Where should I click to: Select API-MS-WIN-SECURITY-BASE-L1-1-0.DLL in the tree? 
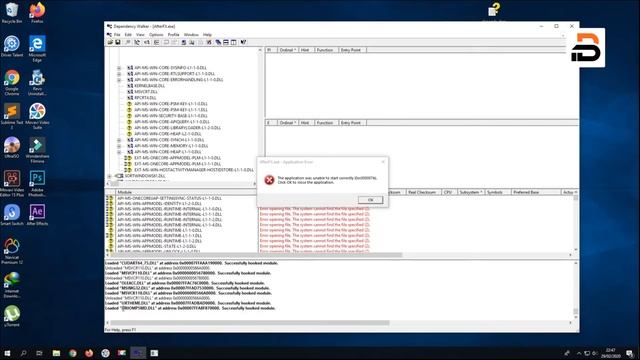click(171, 116)
